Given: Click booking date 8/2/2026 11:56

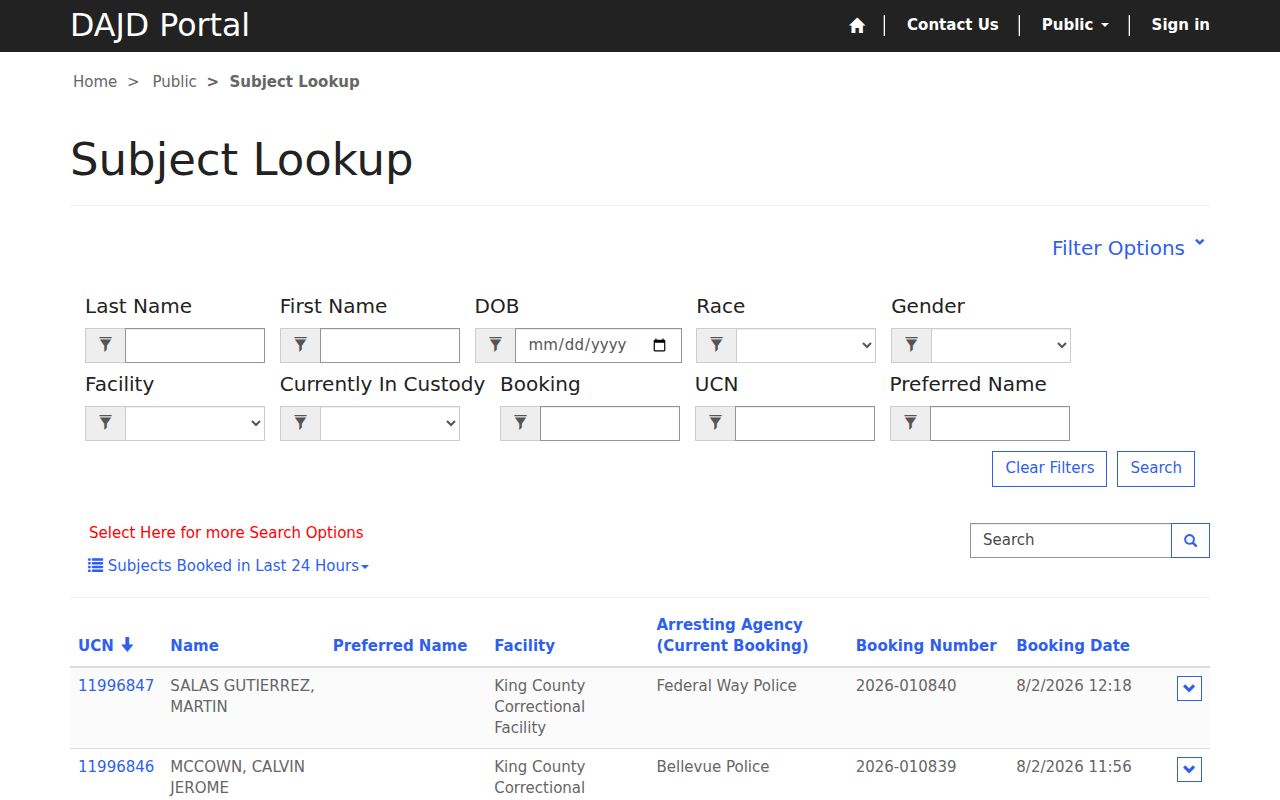Looking at the screenshot, I should (x=1074, y=767).
